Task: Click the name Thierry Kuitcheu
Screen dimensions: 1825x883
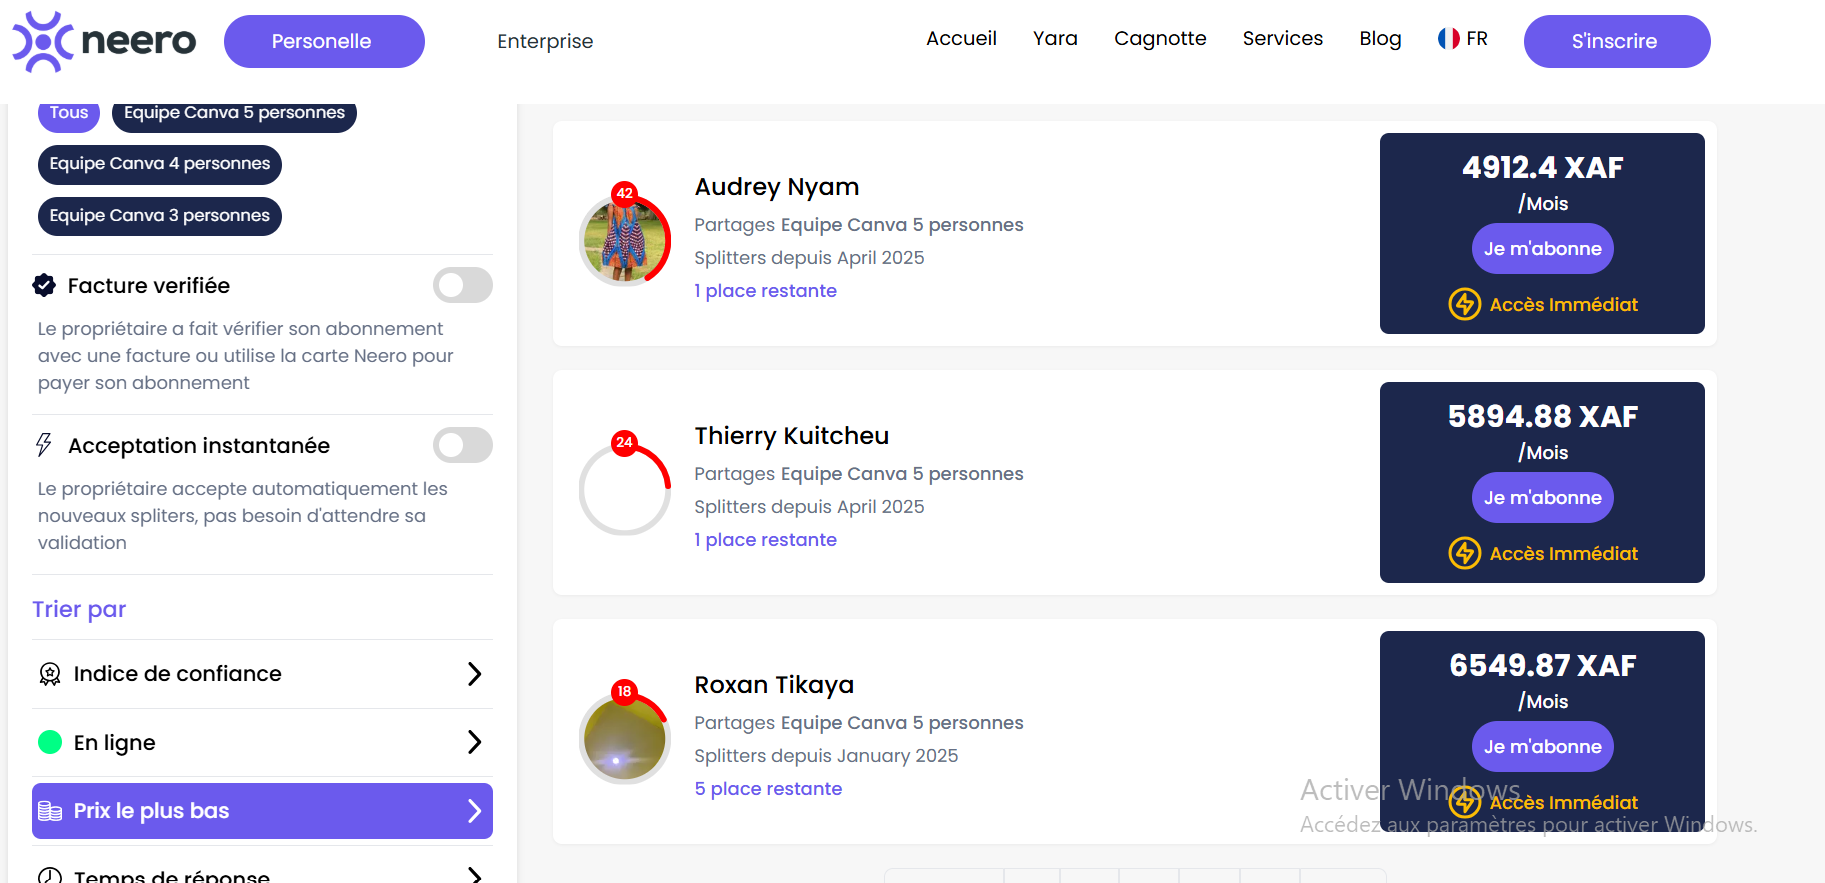Action: [x=792, y=436]
